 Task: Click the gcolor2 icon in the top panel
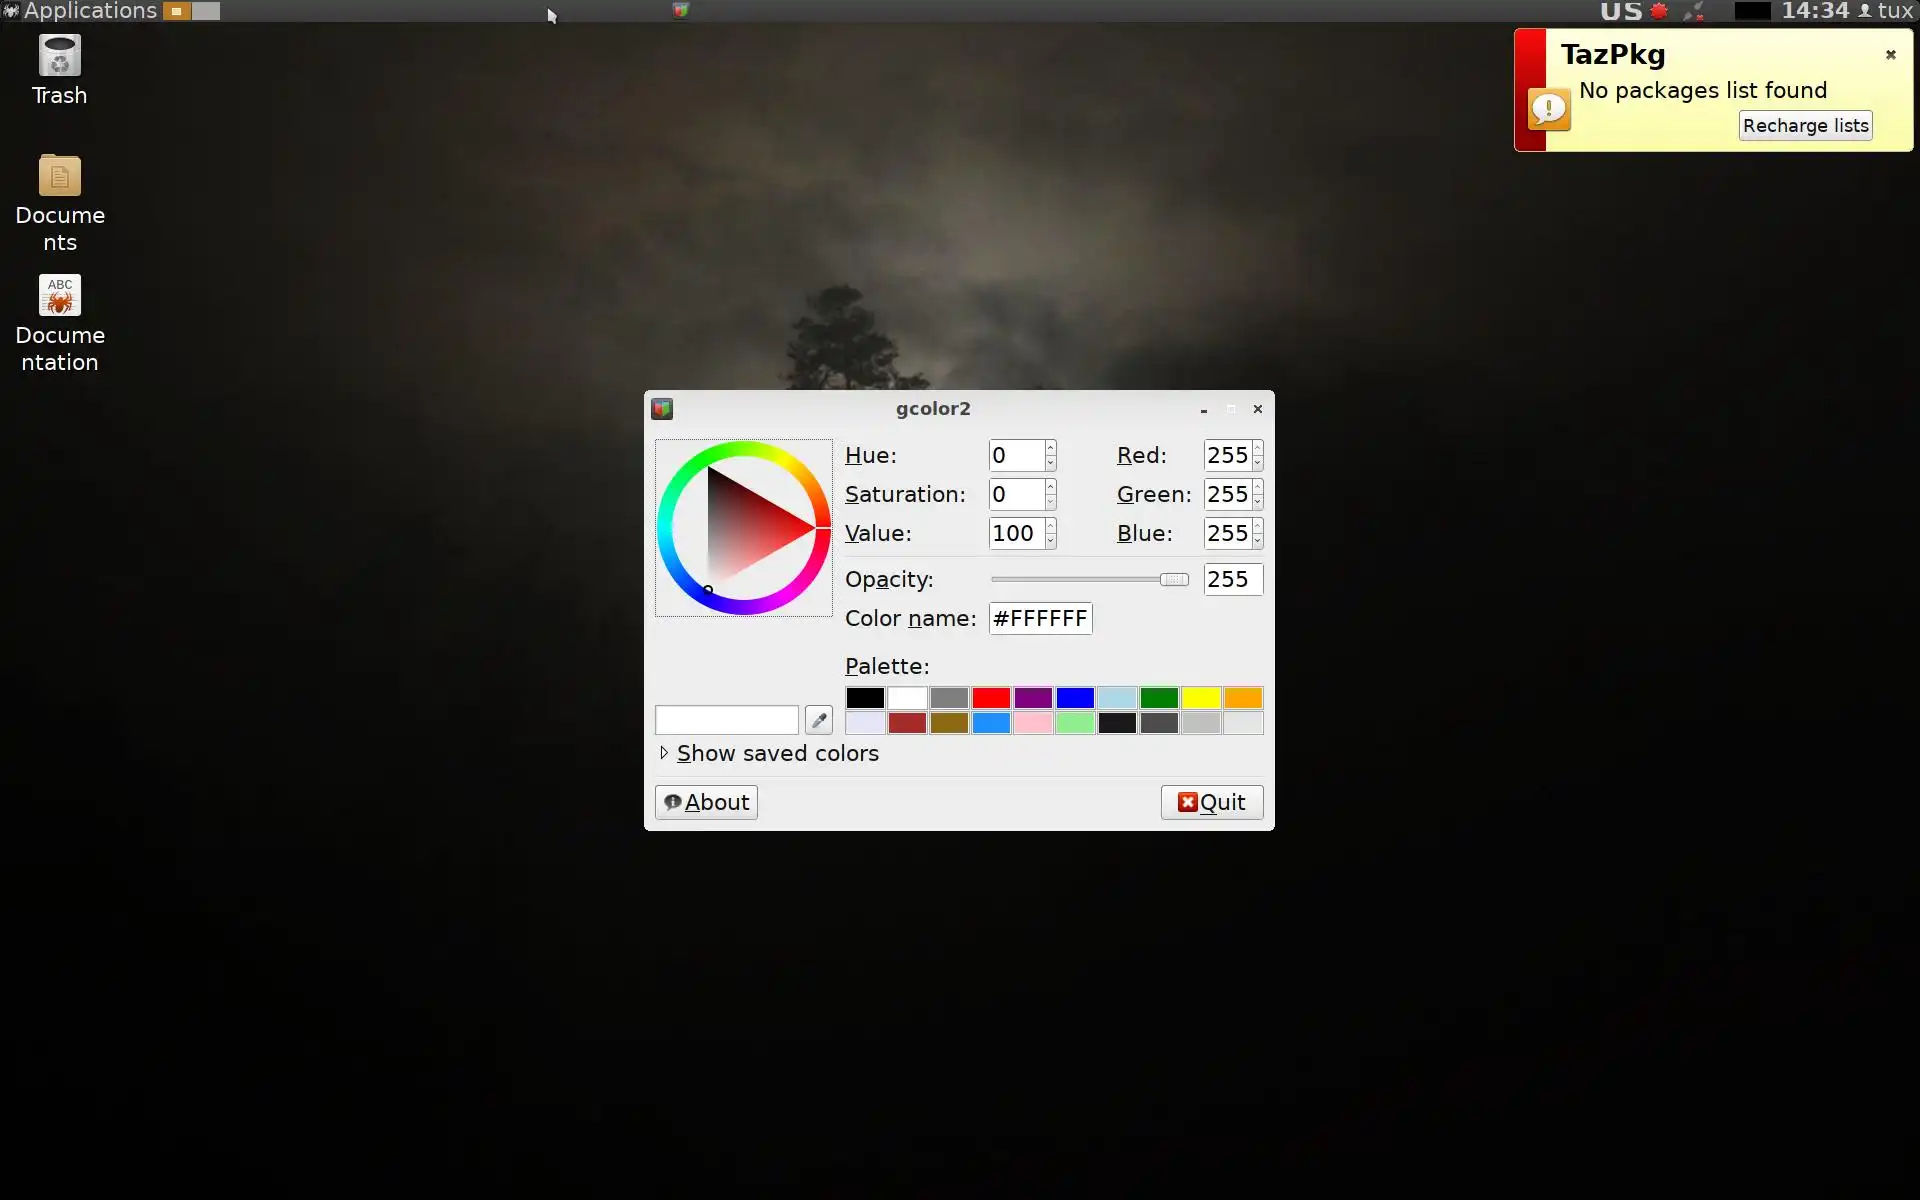681,10
